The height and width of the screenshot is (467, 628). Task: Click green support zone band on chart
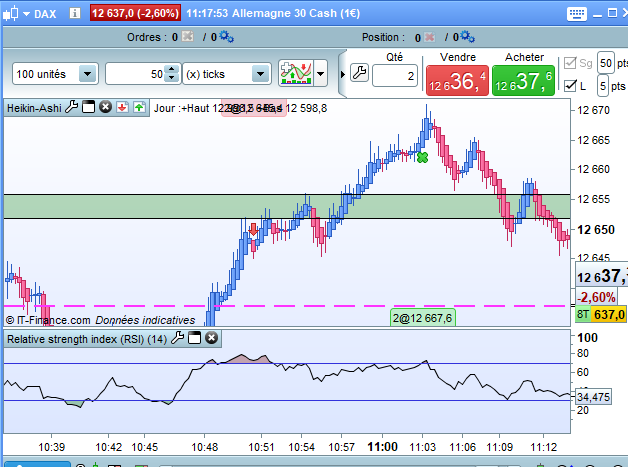[x=287, y=206]
